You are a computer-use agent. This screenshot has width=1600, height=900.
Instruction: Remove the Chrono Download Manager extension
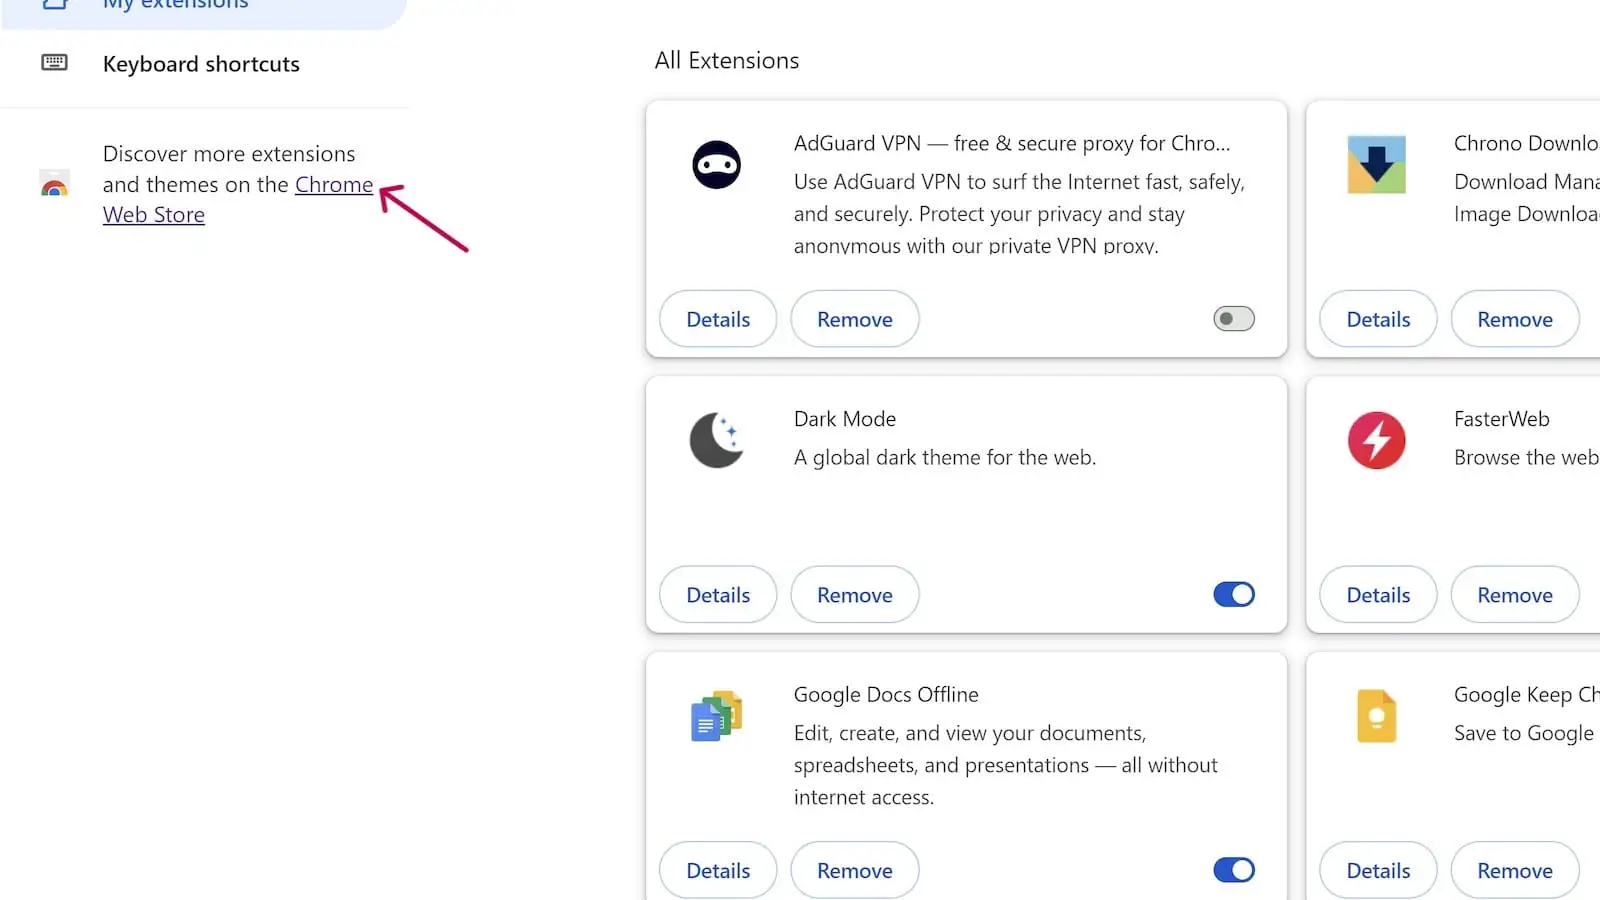pos(1515,319)
